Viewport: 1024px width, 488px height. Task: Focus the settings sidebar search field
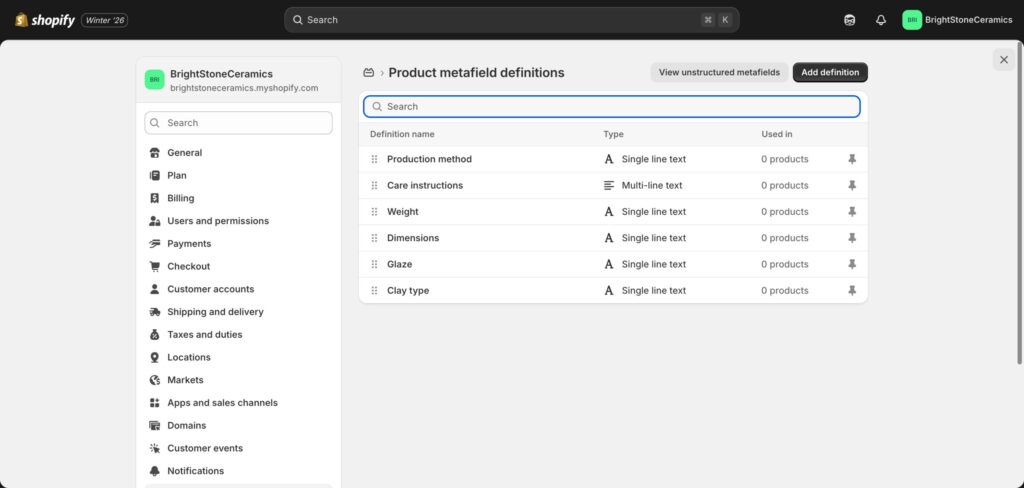pos(238,123)
